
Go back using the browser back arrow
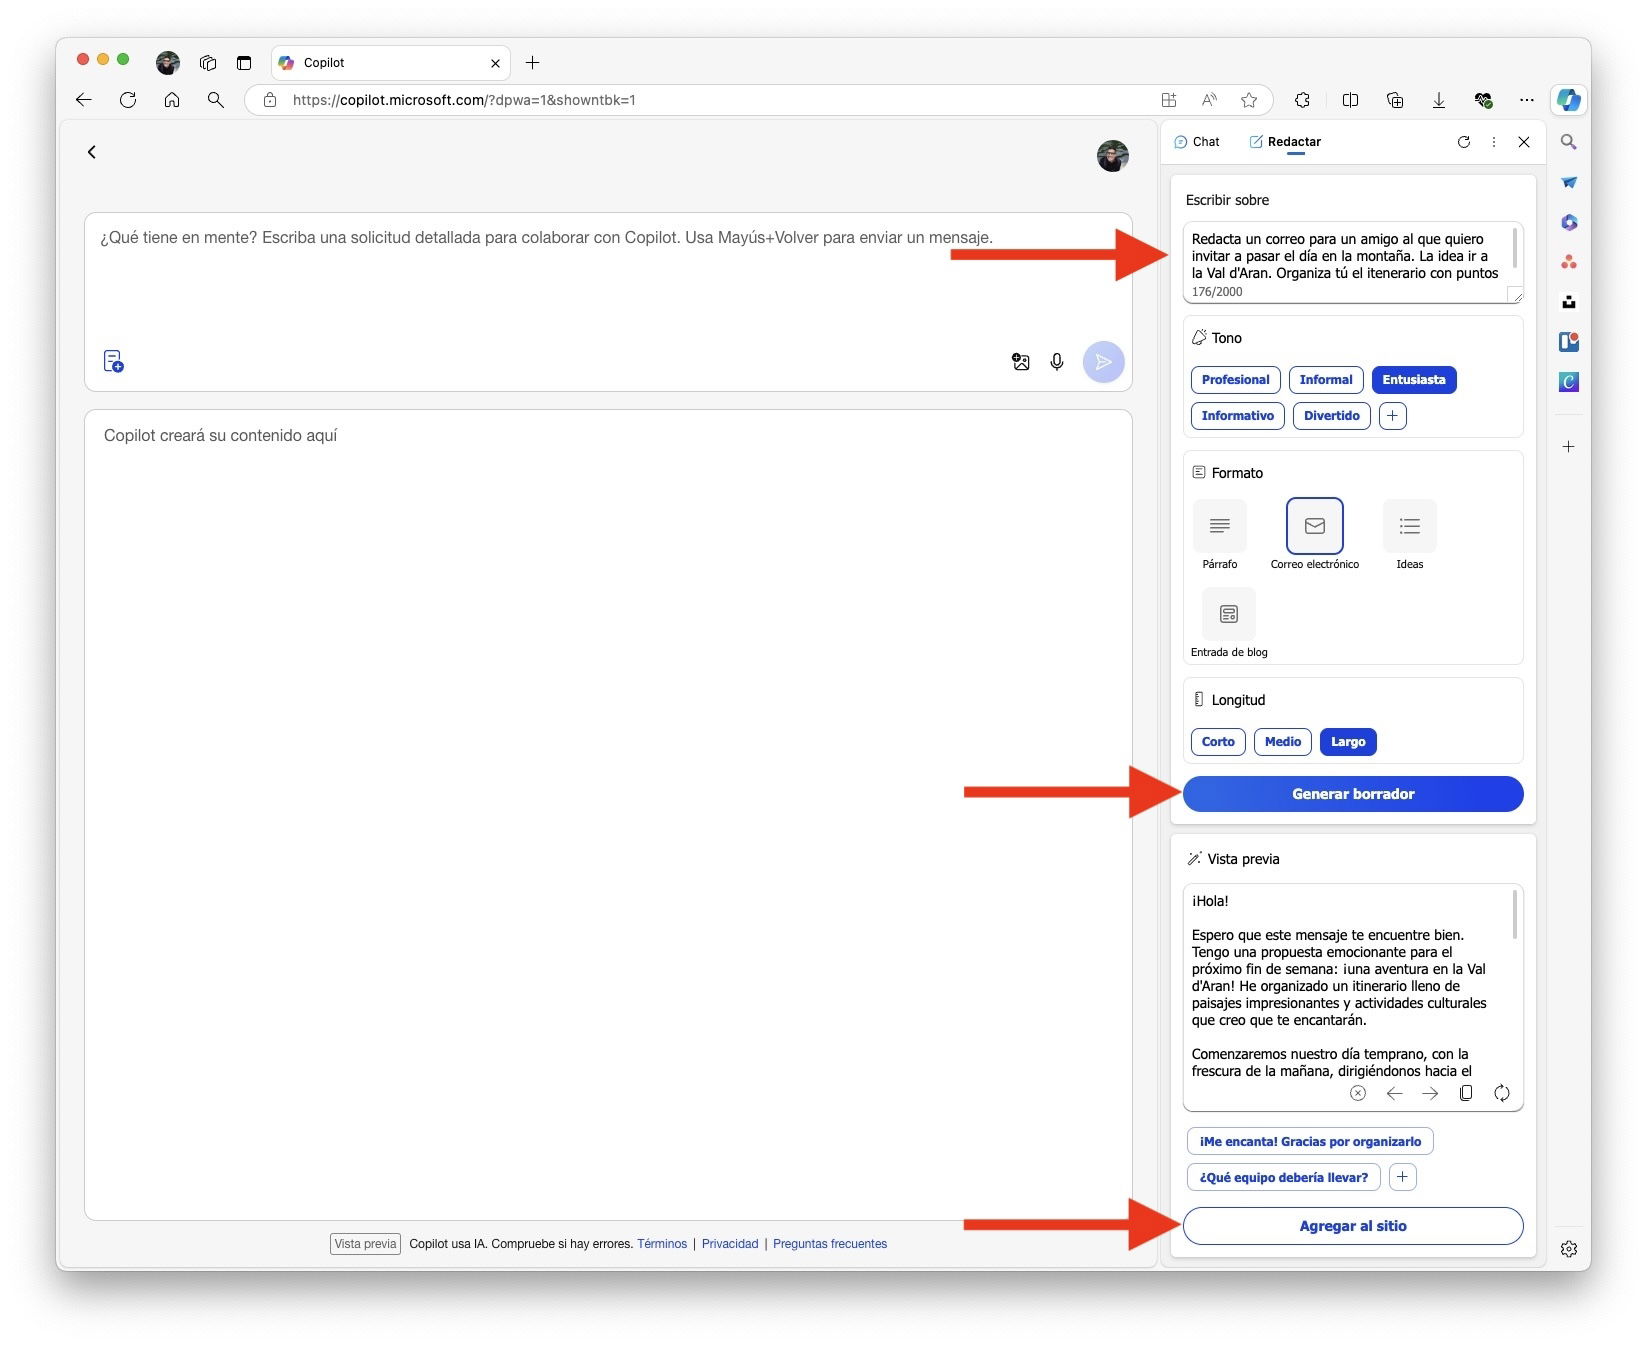84,100
